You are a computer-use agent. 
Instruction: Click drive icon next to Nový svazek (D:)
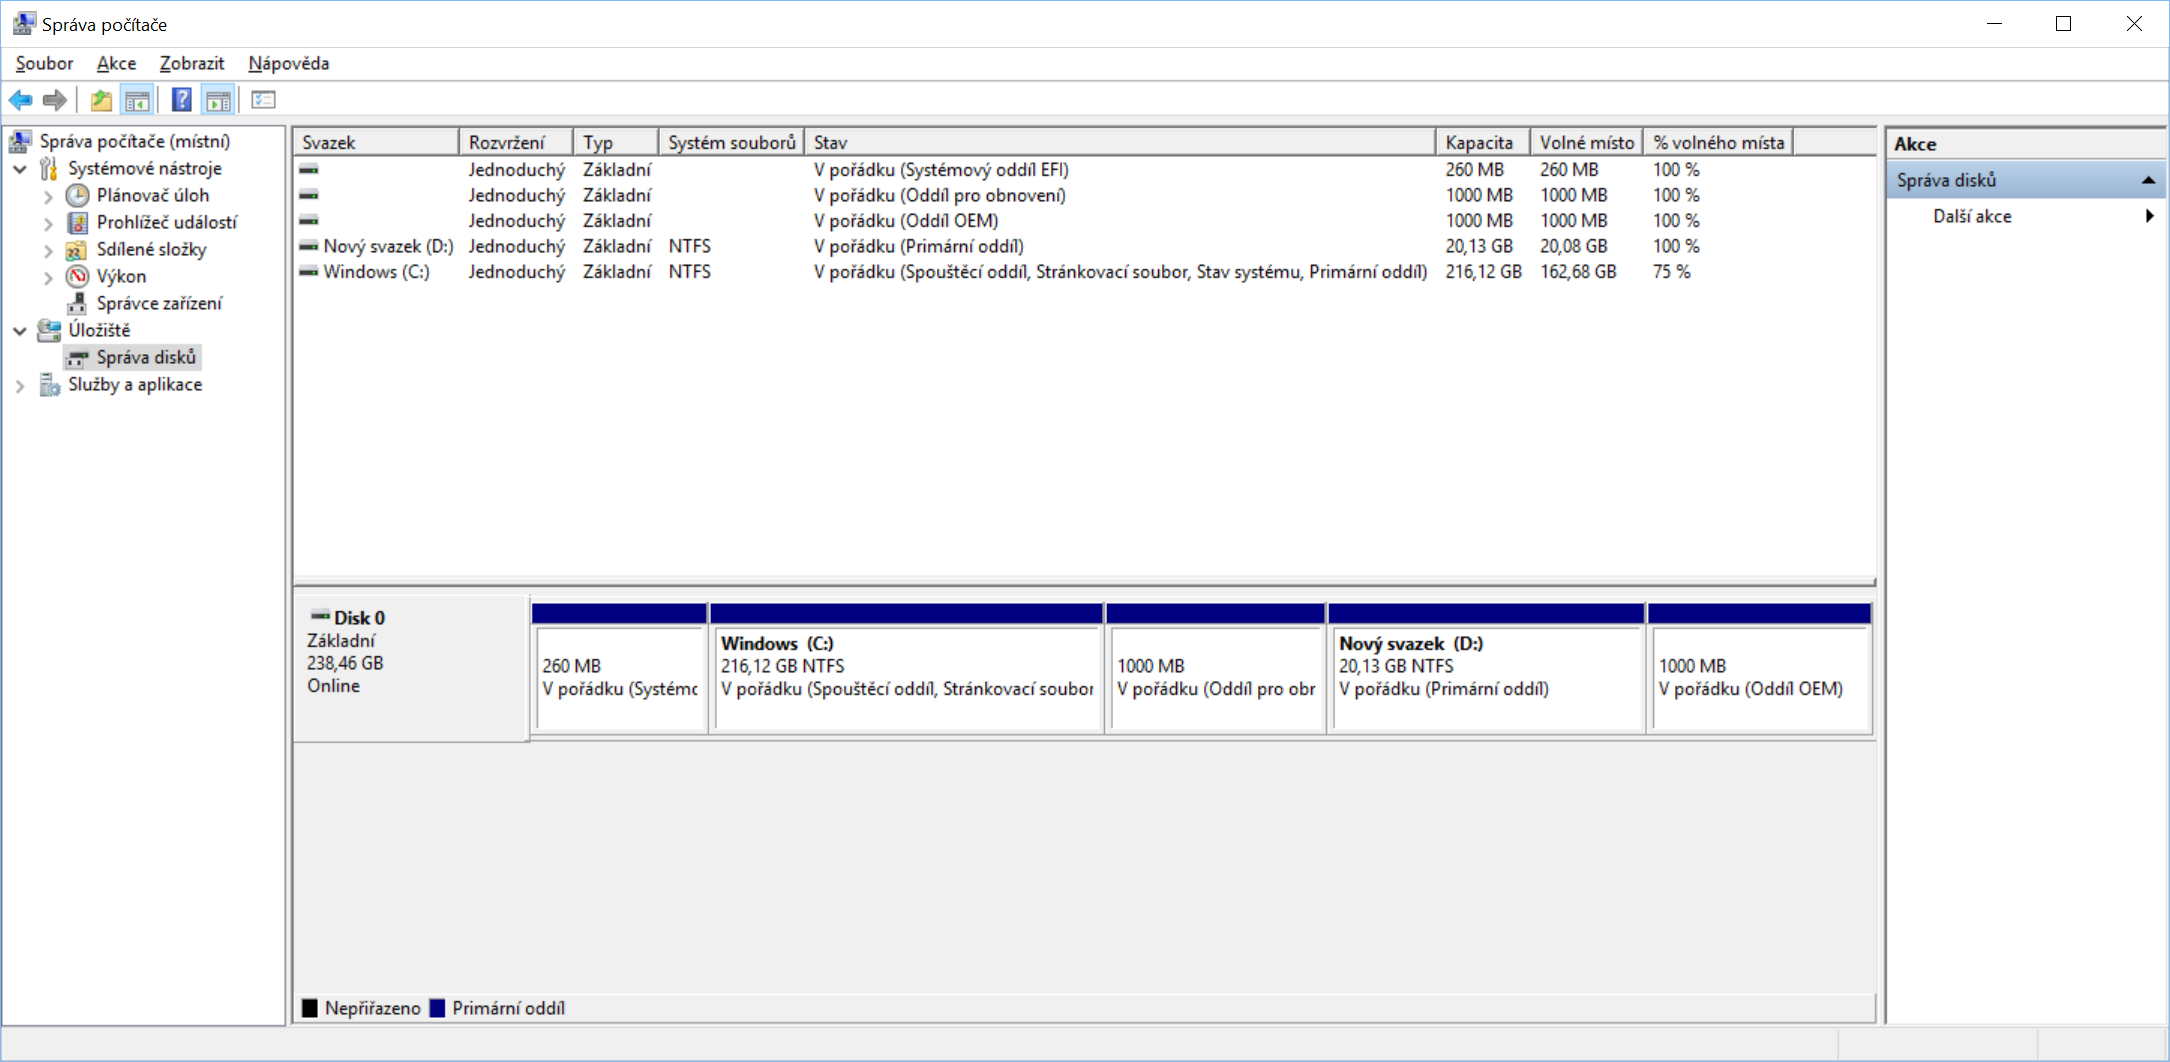click(309, 246)
